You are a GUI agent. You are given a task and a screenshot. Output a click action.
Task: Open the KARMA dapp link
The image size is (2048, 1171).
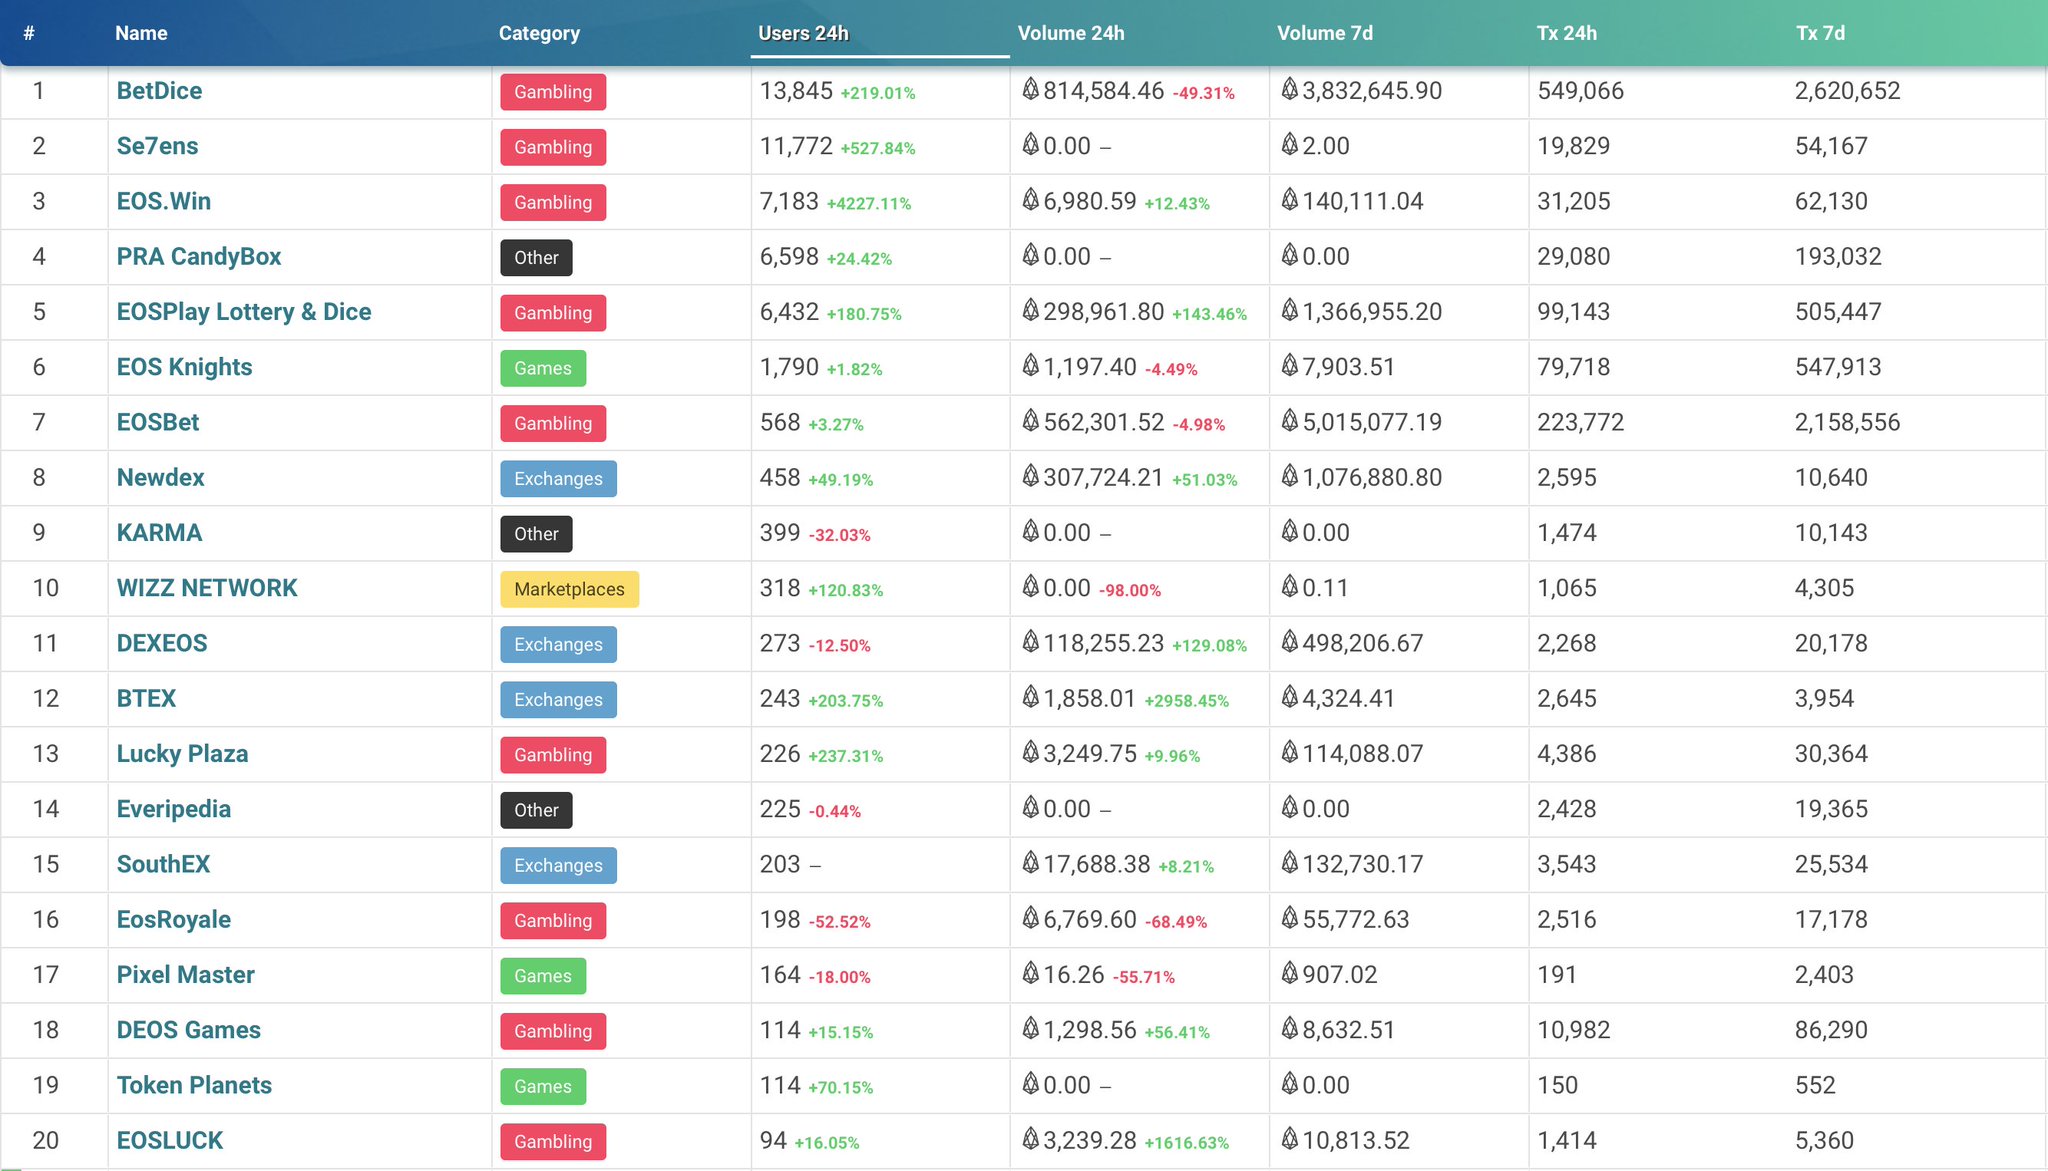(x=159, y=533)
